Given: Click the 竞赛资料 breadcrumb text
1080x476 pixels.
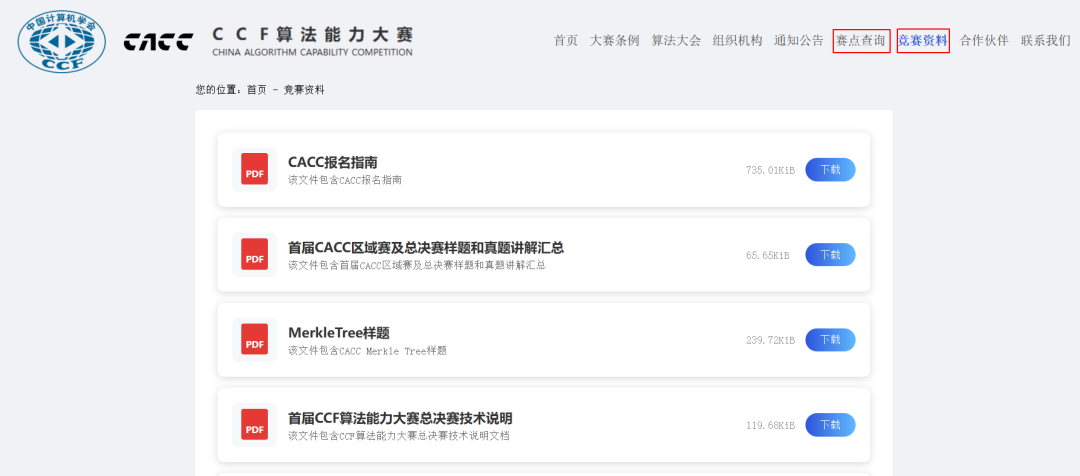Looking at the screenshot, I should point(304,90).
